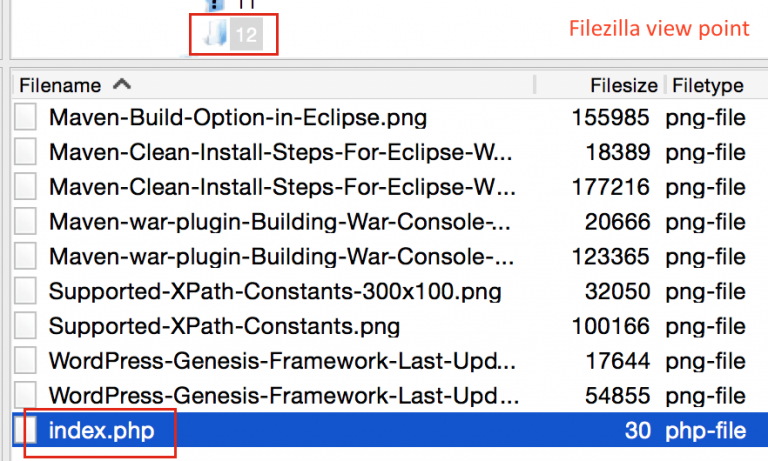Click the file icon next to index.php
768x461 pixels.
(26, 430)
